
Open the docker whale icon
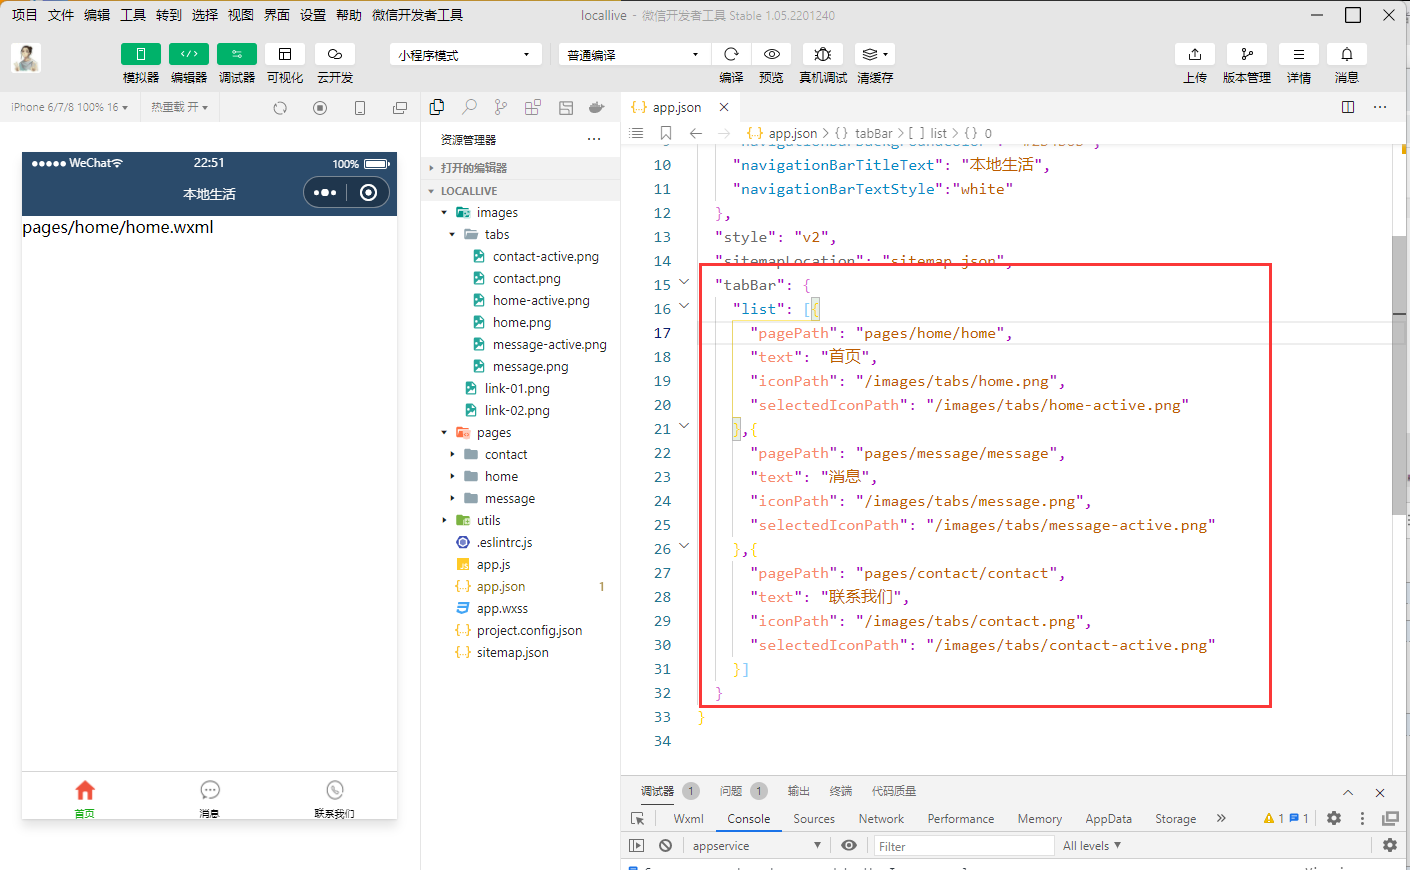(x=597, y=107)
